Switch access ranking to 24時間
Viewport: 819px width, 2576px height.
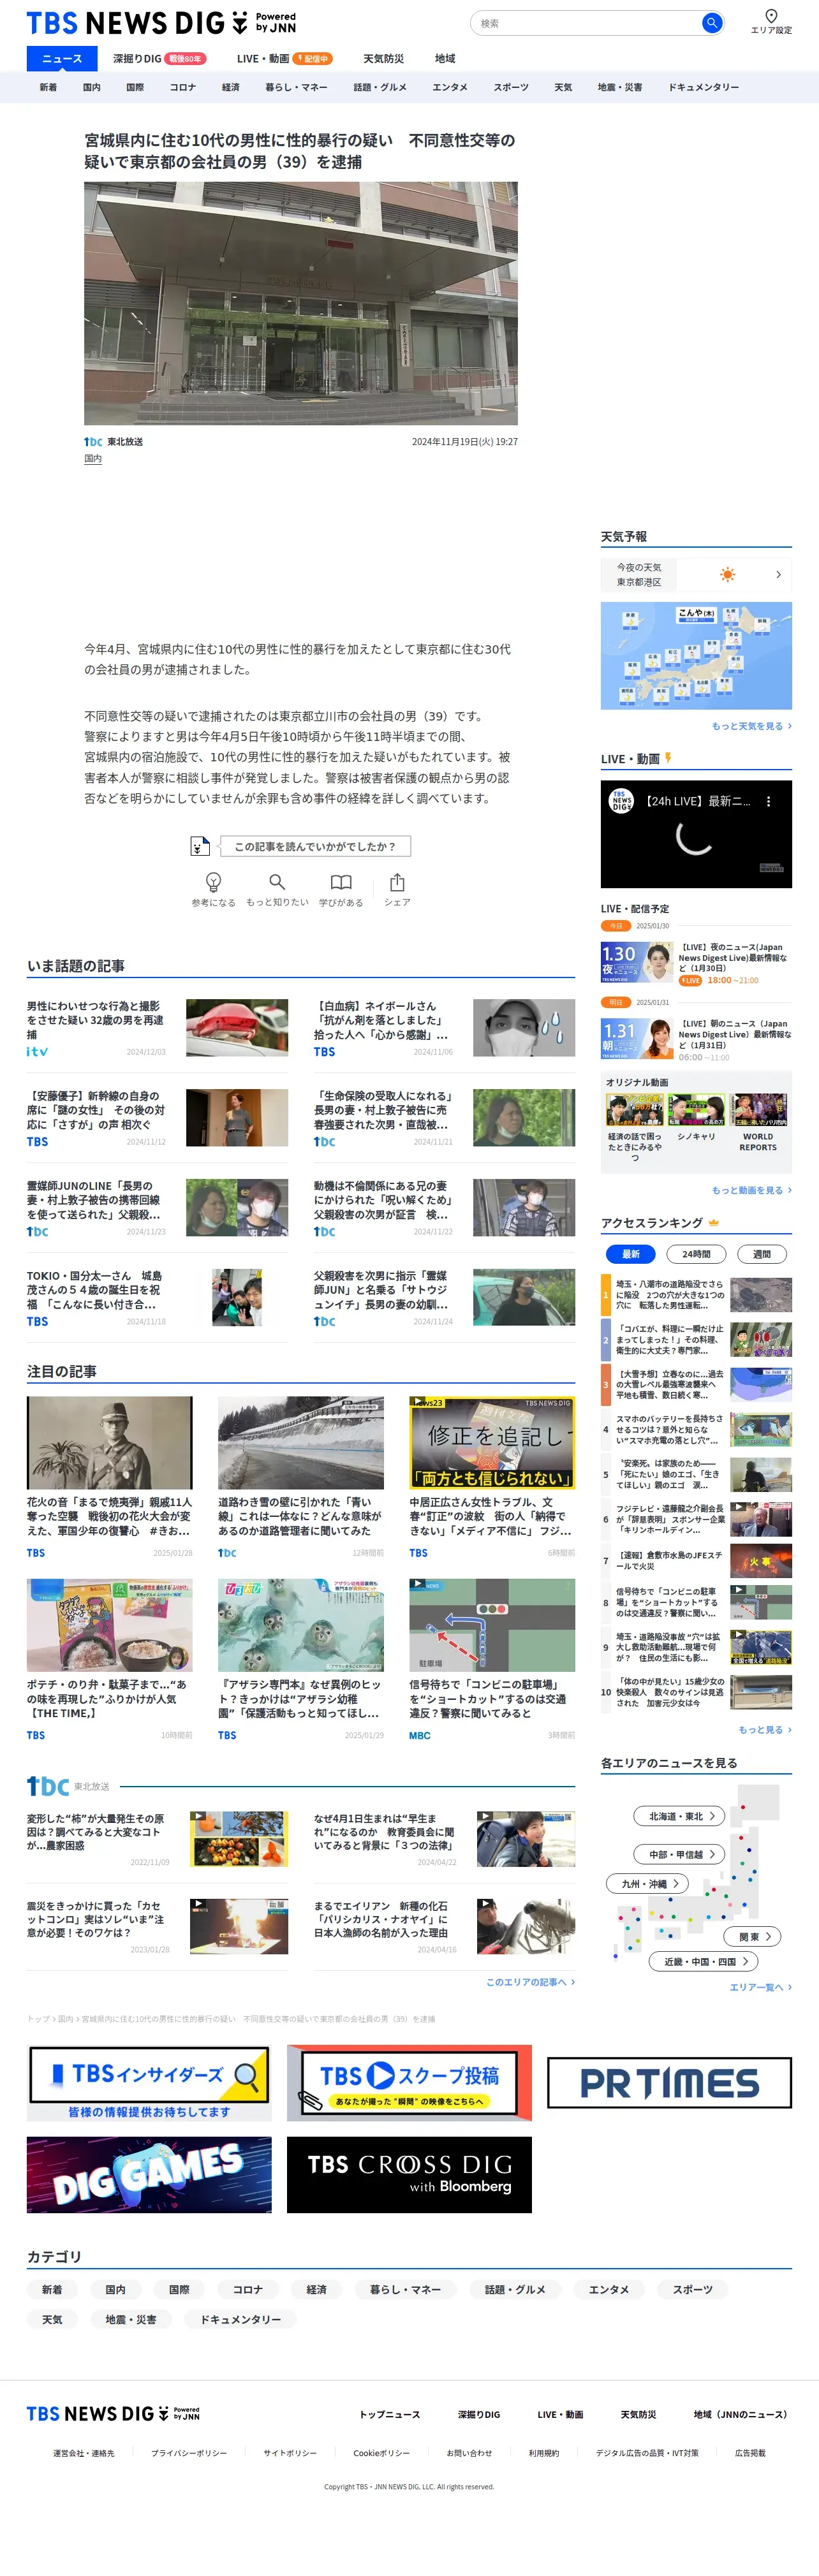click(696, 1254)
